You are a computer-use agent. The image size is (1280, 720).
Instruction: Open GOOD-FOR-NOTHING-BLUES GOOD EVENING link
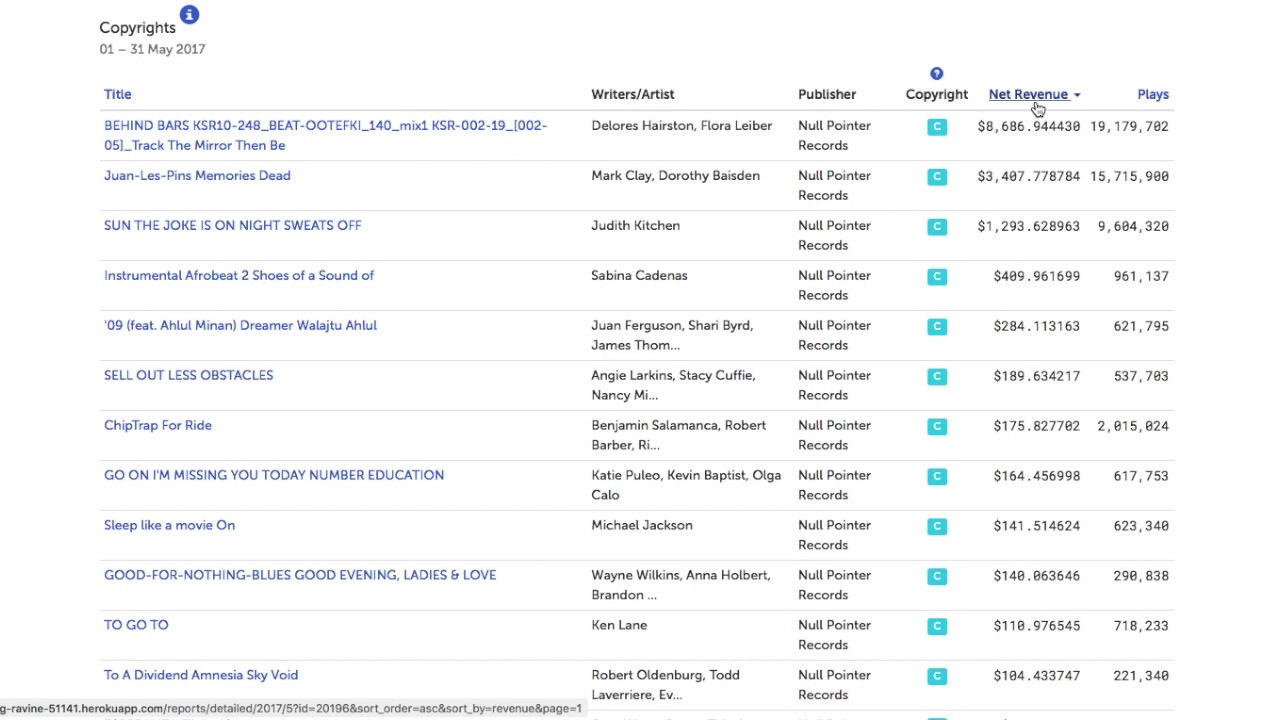(x=300, y=575)
